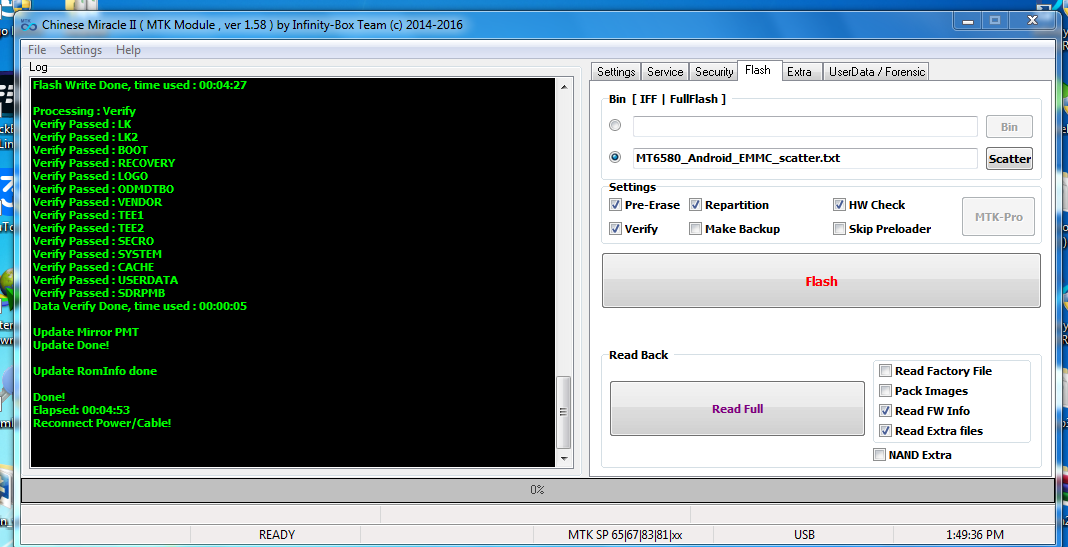The image size is (1068, 547).
Task: Click the log scrollbar up arrow
Action: 563,87
